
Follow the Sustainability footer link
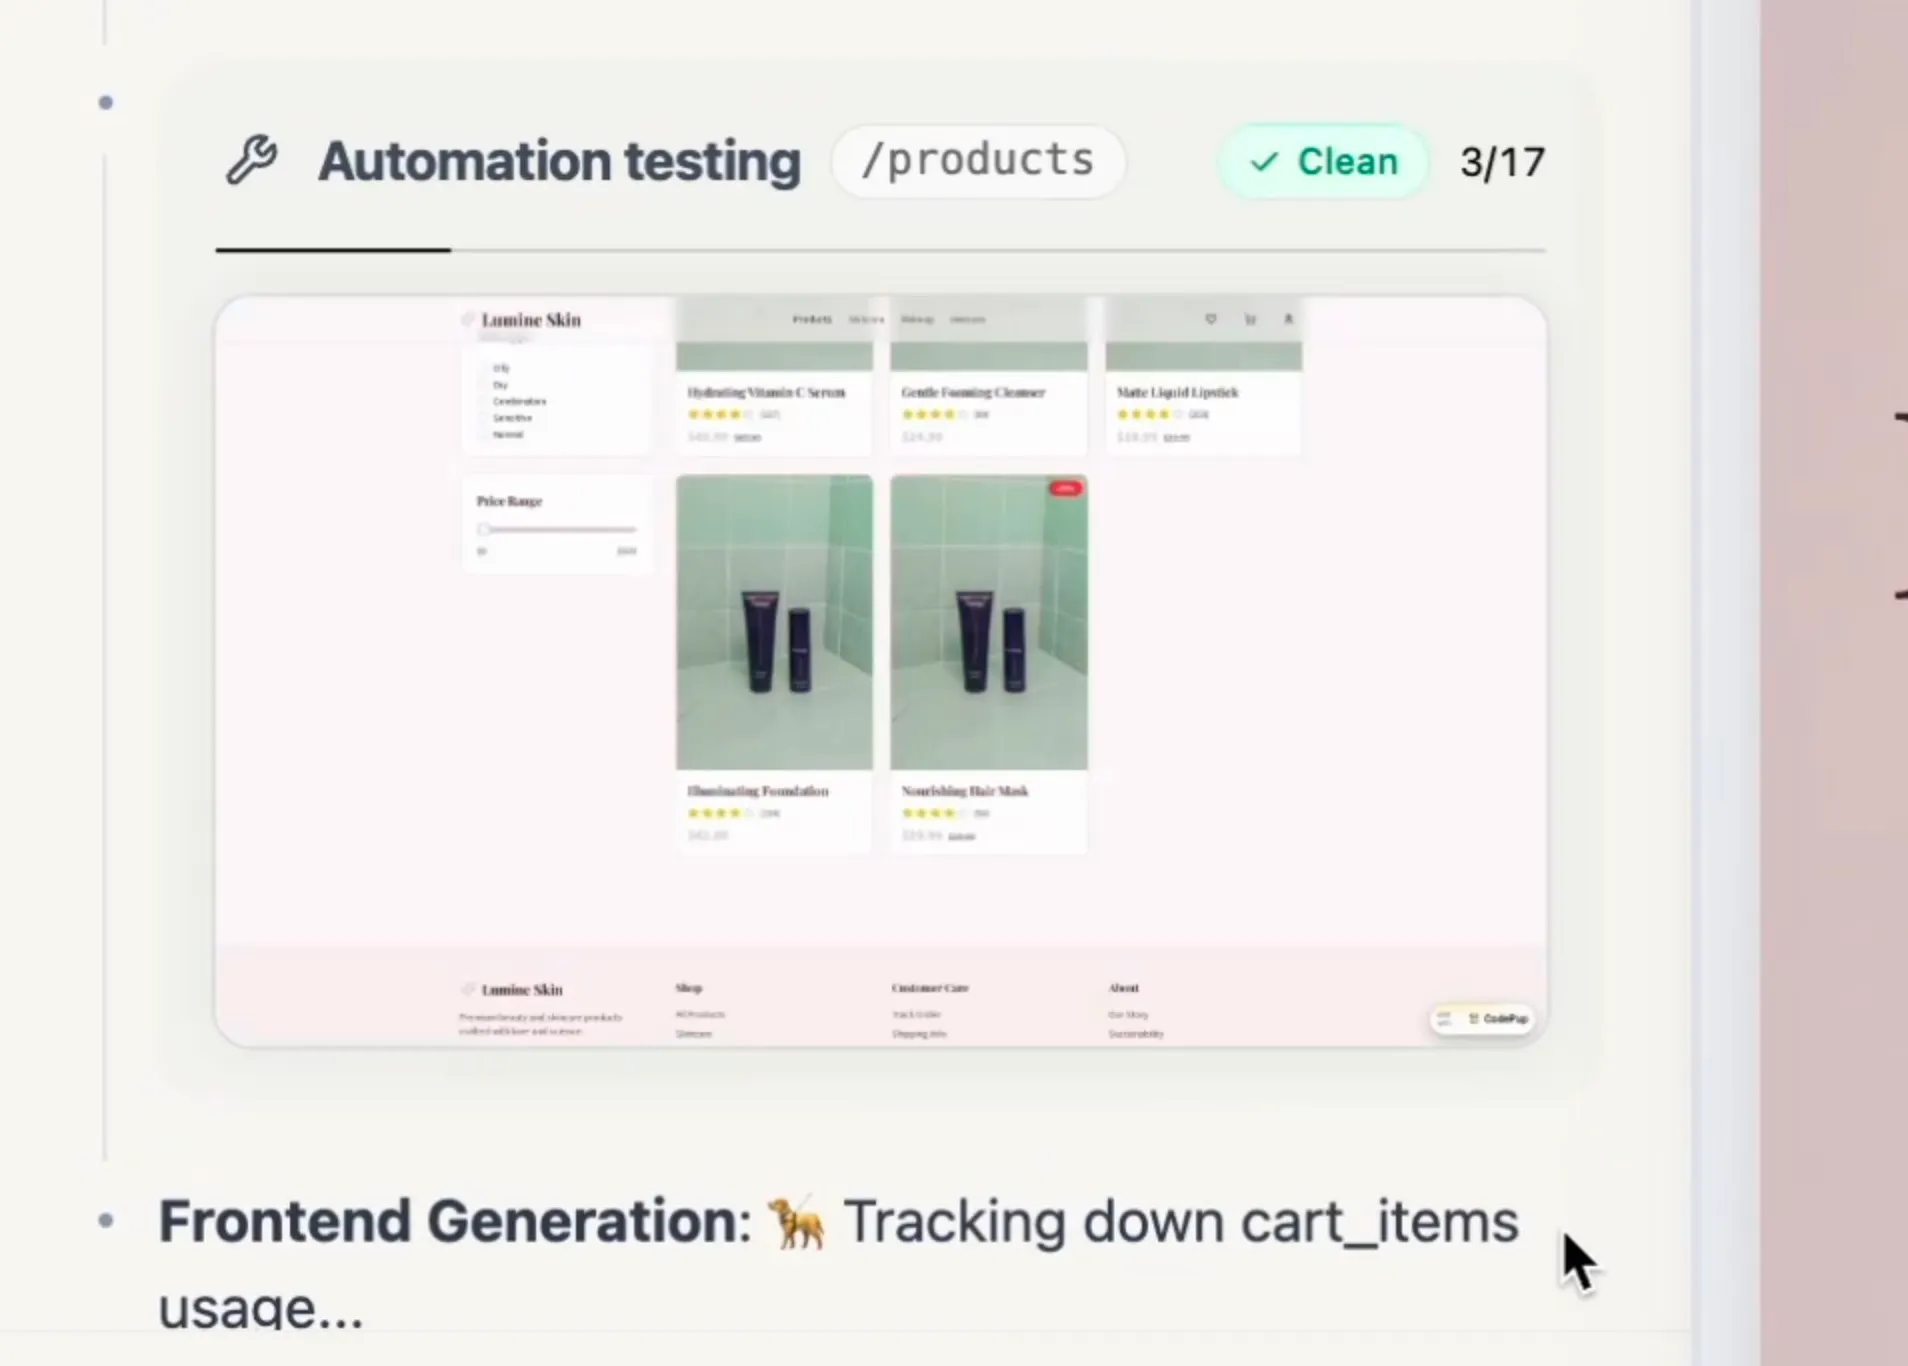(x=1136, y=1034)
